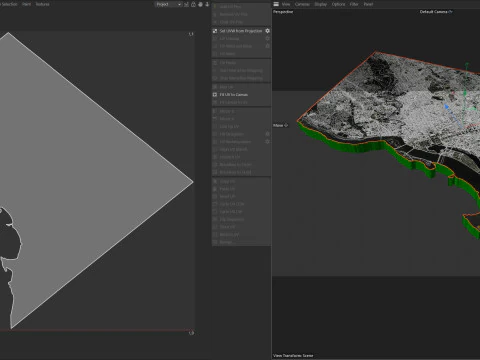Open the UV Straighten settings gear
Image resolution: width=480 pixels, height=360 pixels.
(267, 134)
